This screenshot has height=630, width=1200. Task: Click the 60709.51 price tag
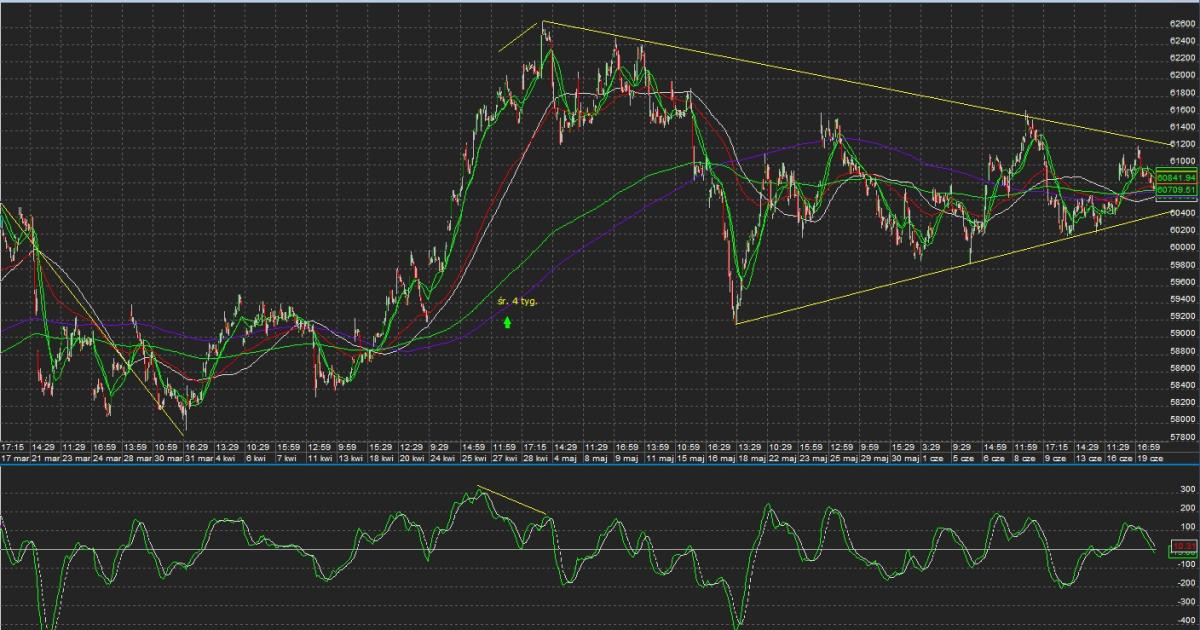point(1175,189)
